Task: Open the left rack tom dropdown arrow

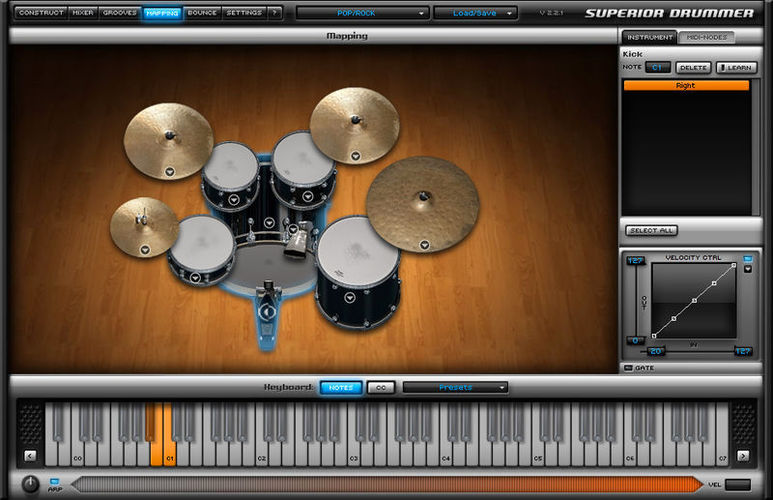Action: (234, 200)
